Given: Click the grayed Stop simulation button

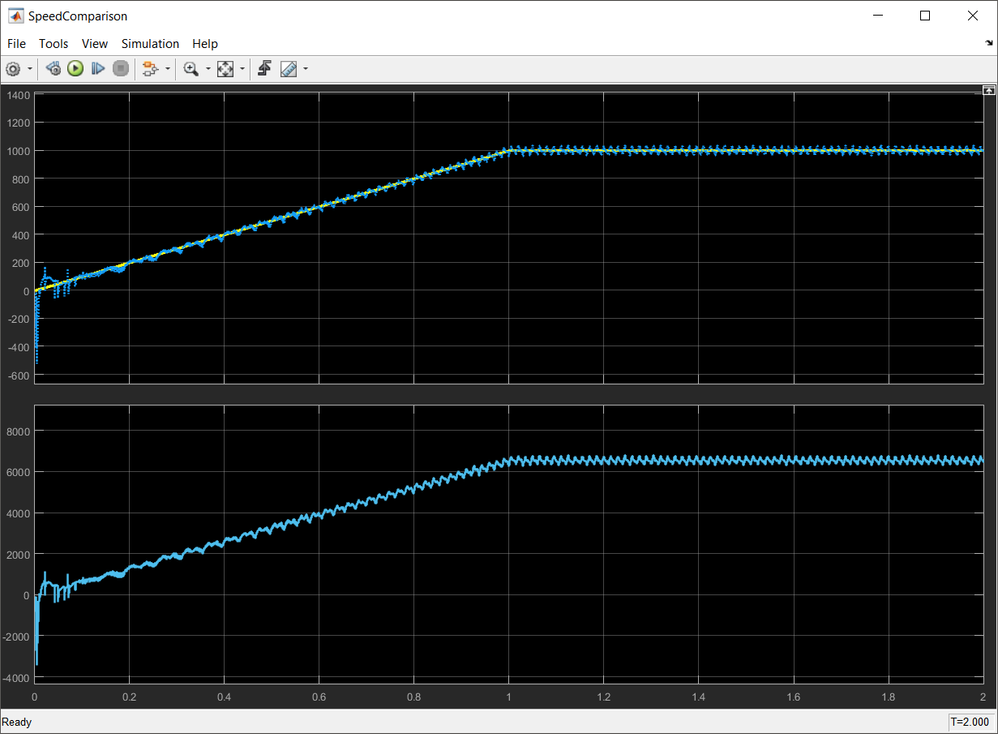Looking at the screenshot, I should 120,69.
